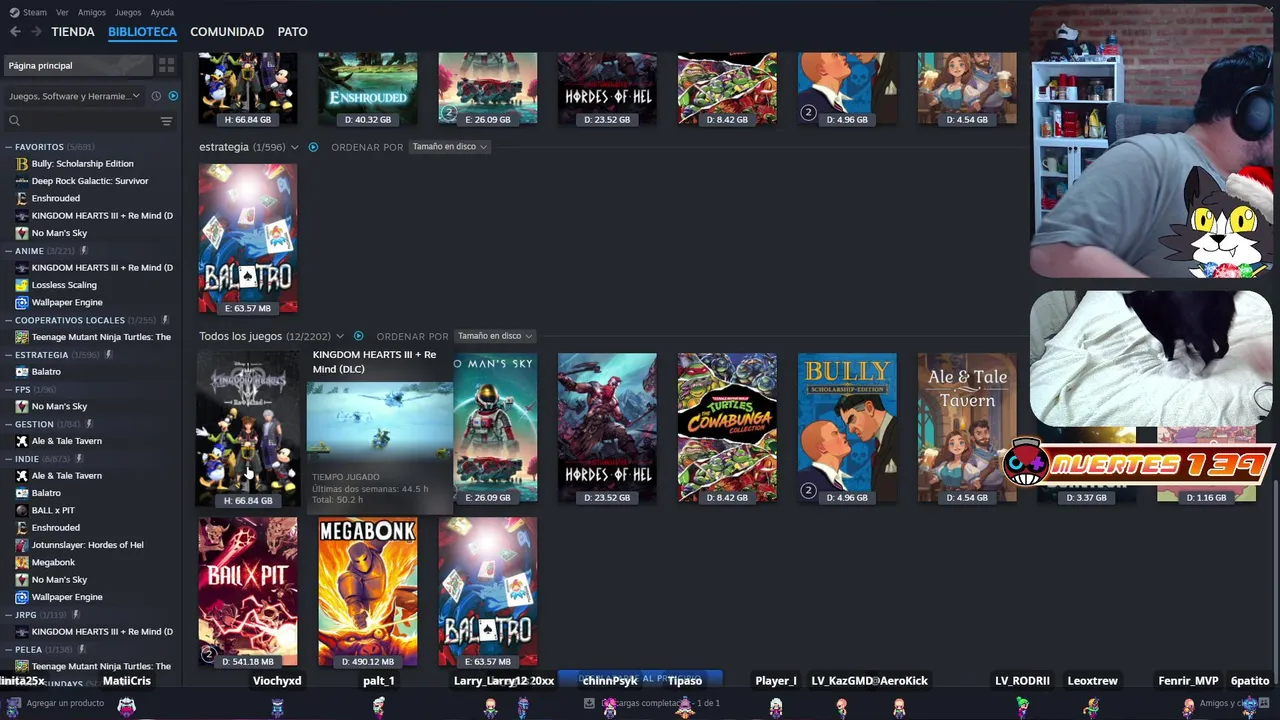Click the plus icon for Agregar un producto
1280x720 pixels.
click(15, 703)
